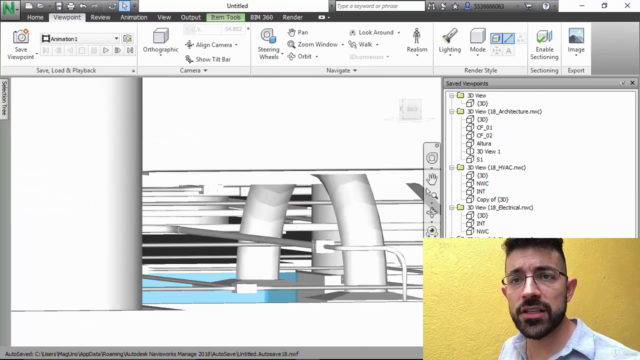Select the CF_01 viewpoint

click(484, 127)
